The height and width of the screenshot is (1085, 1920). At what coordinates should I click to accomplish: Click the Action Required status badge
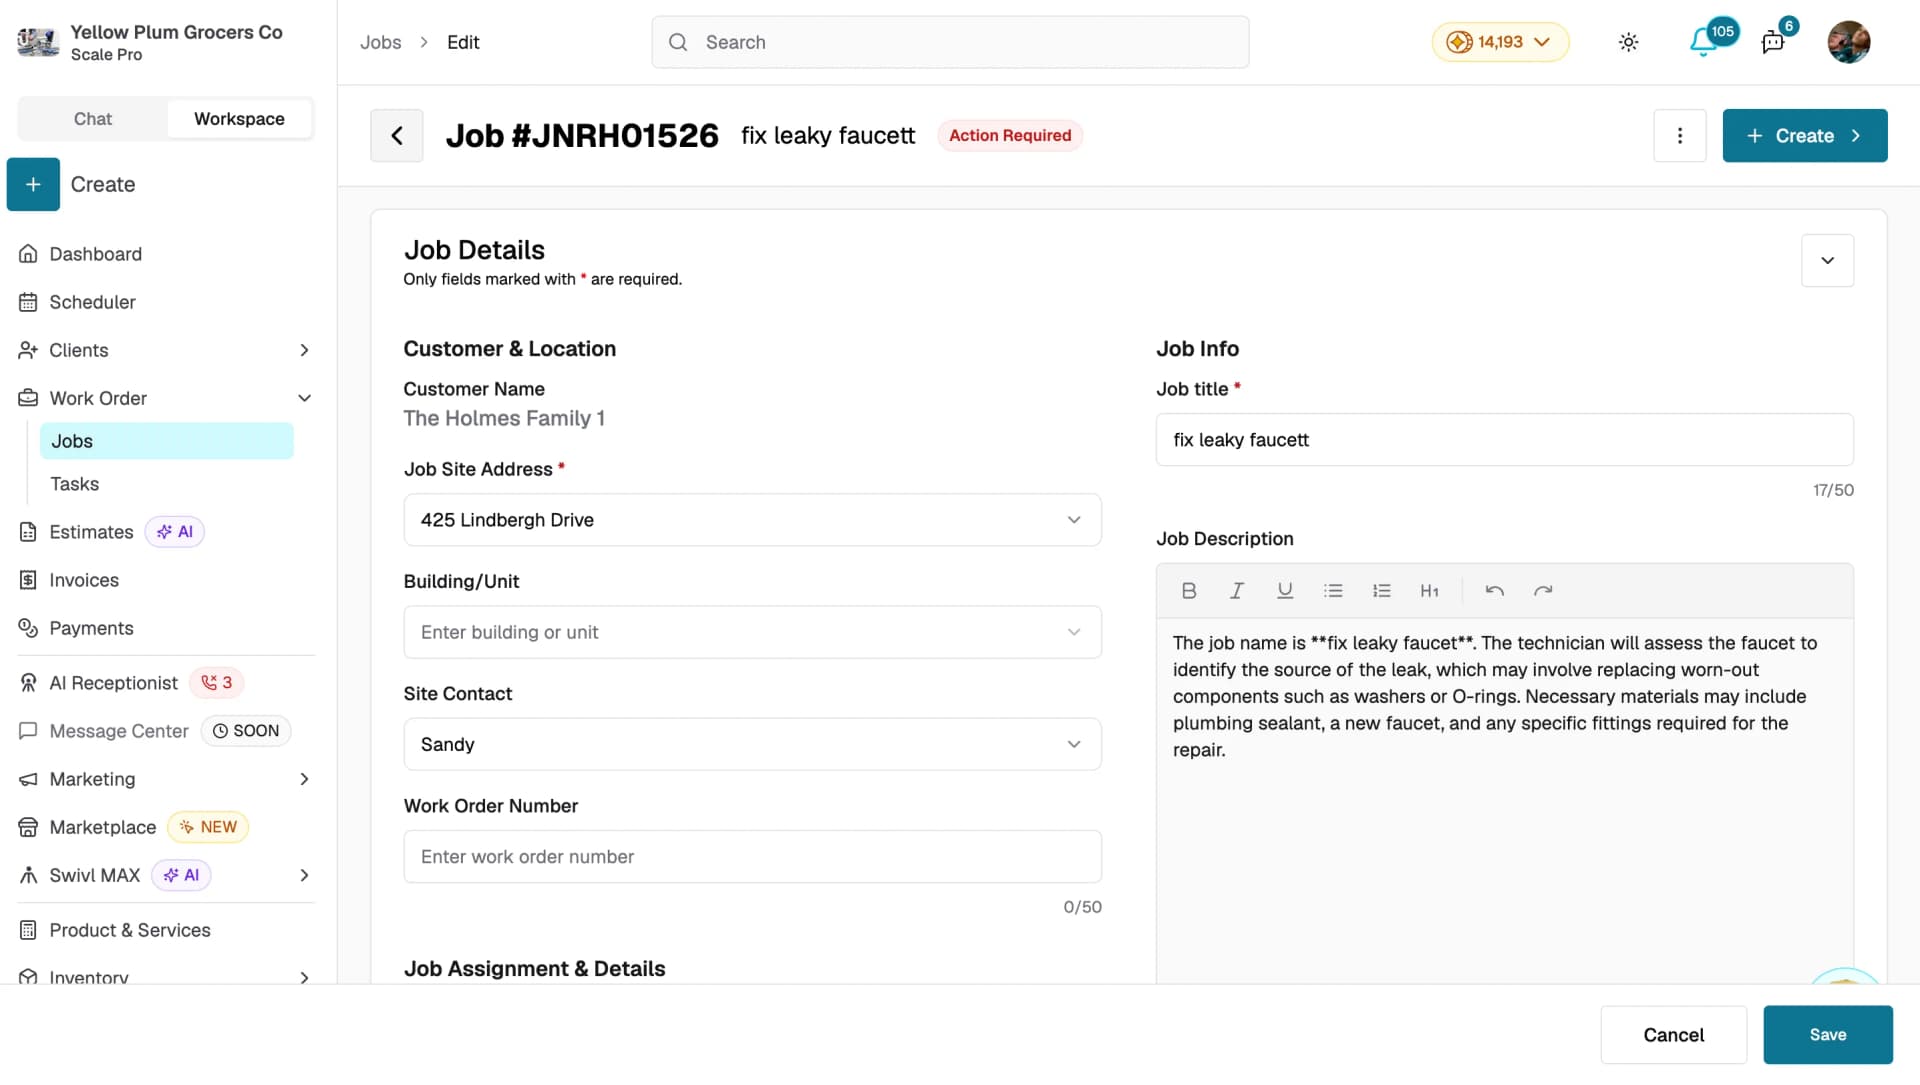[1010, 136]
